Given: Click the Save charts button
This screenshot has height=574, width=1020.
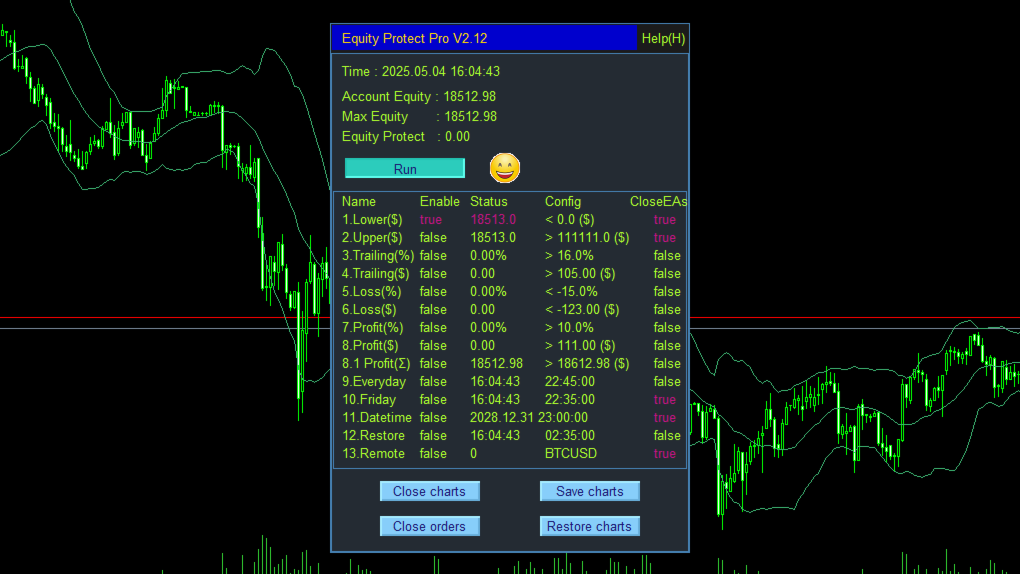Looking at the screenshot, I should pos(589,491).
